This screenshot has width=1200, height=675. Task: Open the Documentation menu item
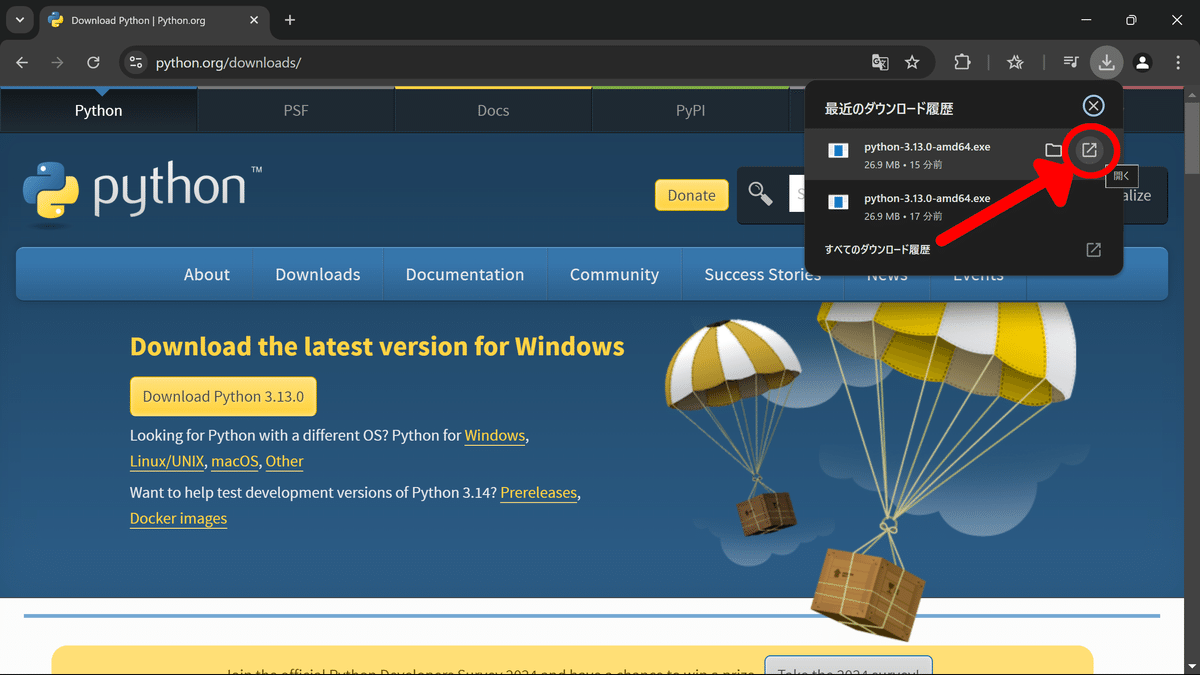pyautogui.click(x=465, y=274)
